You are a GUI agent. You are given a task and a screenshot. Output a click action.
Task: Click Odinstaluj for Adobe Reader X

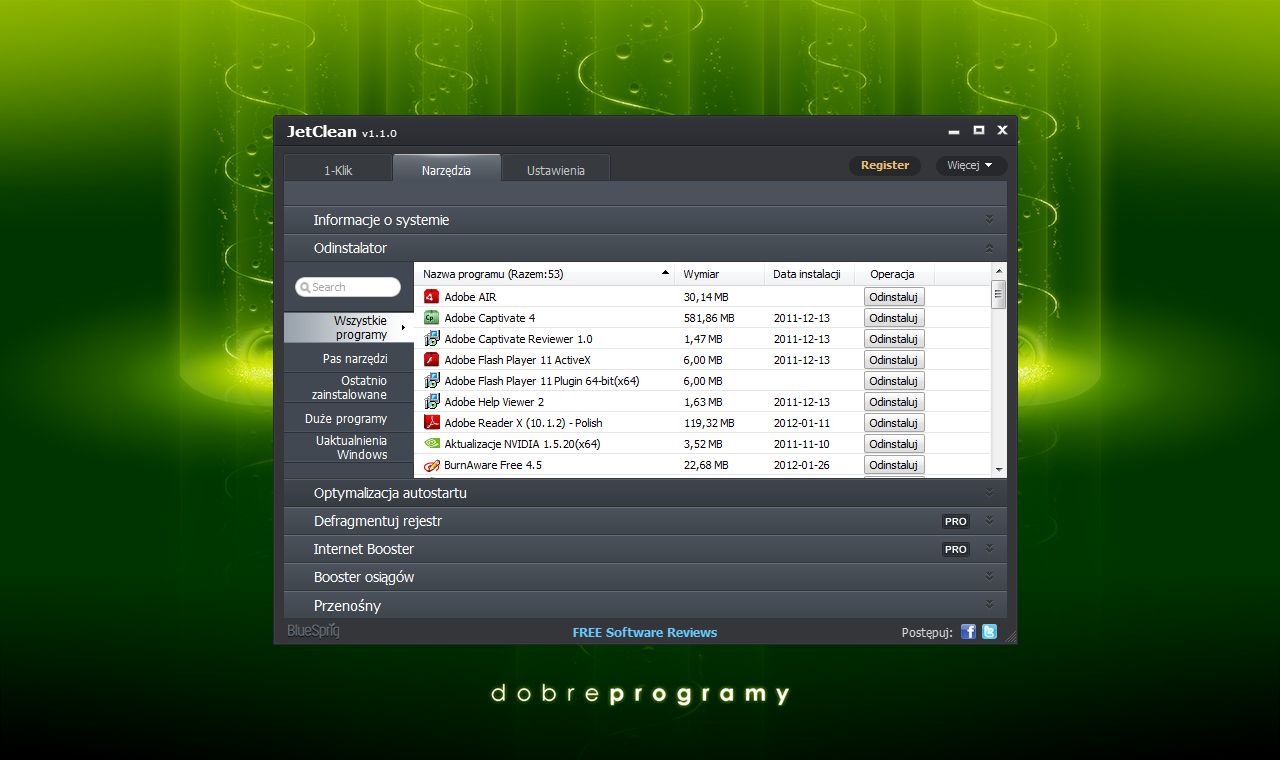[x=894, y=423]
